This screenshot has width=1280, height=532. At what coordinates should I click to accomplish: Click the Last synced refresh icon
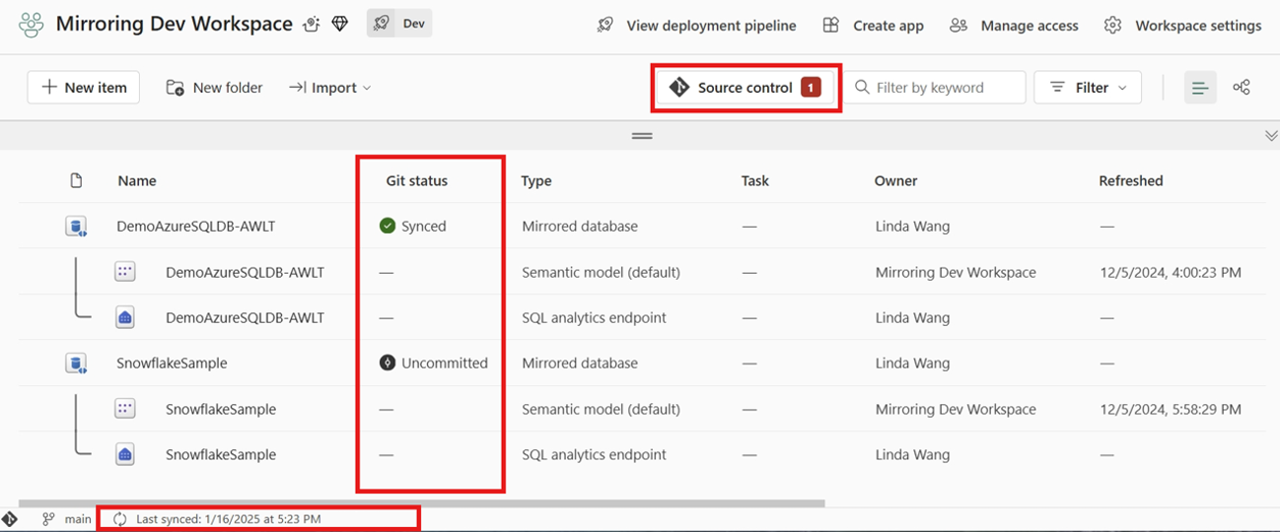[x=121, y=519]
